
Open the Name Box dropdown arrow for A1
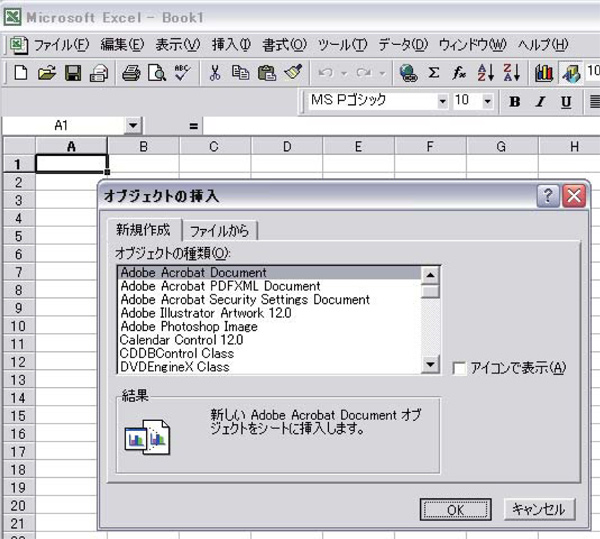click(x=133, y=125)
